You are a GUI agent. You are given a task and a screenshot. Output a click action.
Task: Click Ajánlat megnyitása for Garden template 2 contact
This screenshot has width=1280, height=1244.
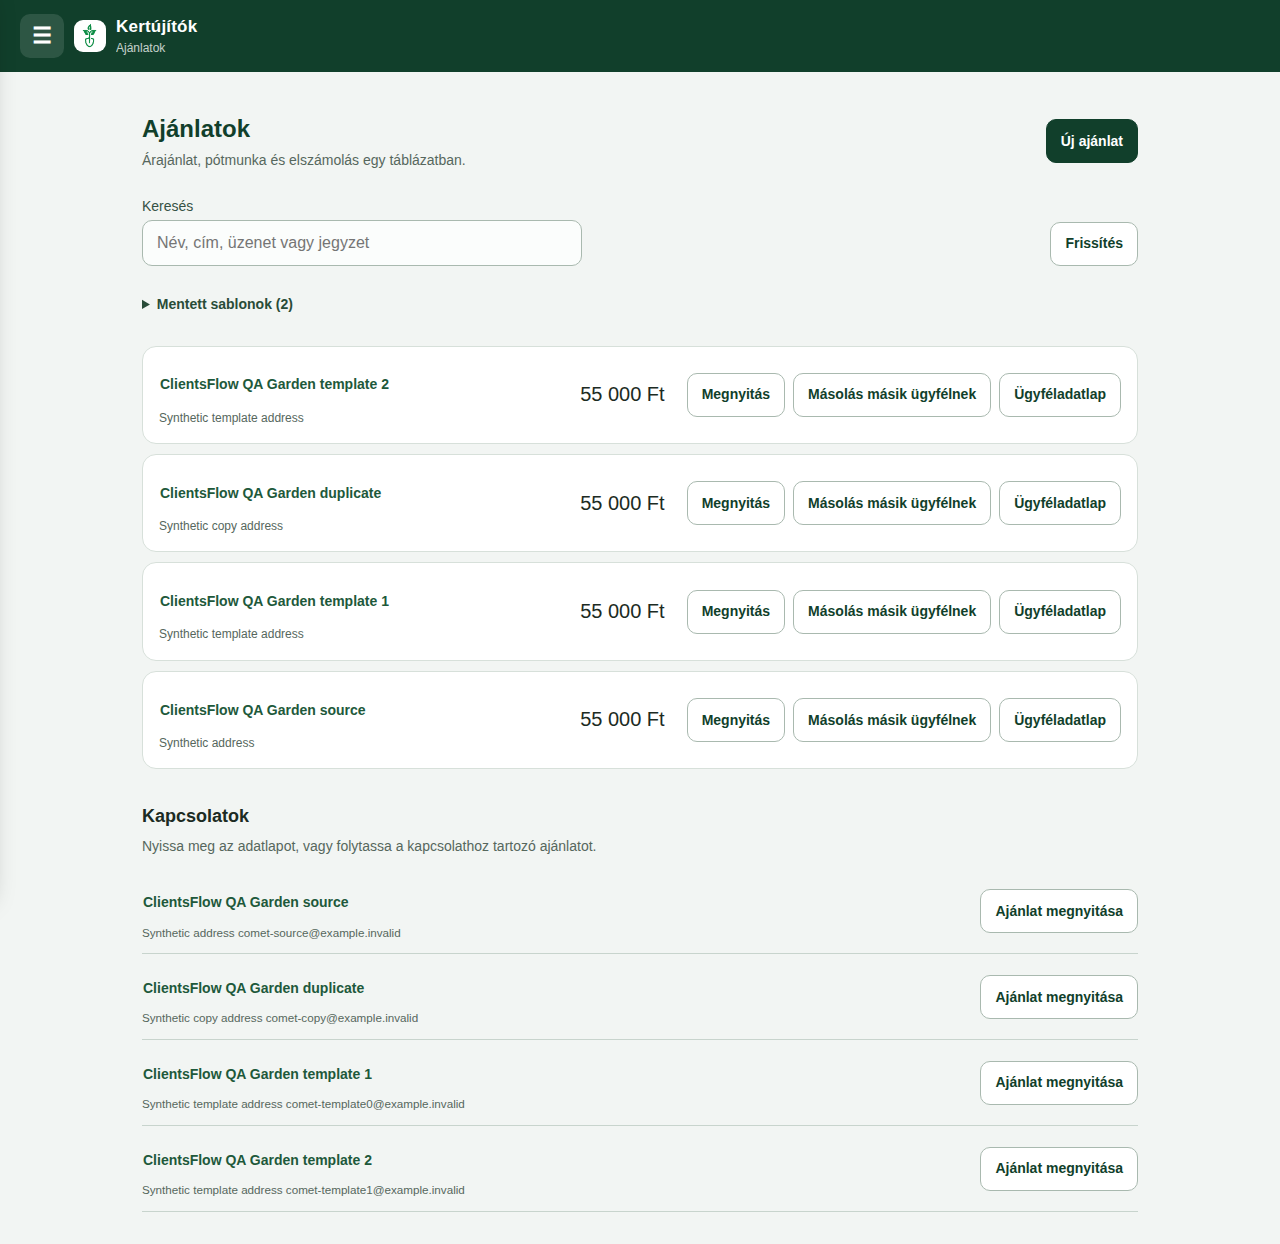(1059, 1169)
